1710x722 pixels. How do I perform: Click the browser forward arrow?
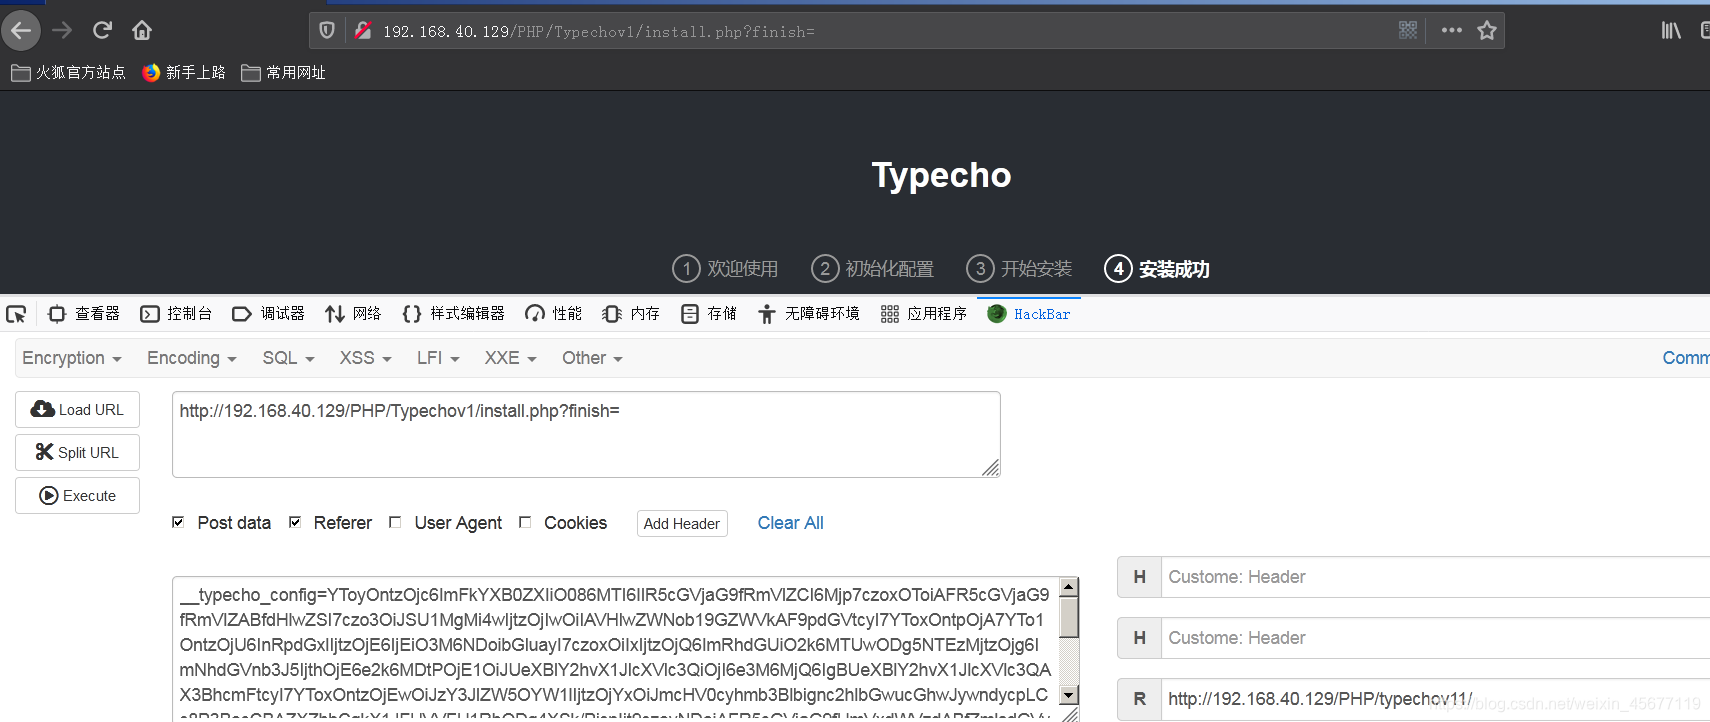coord(62,31)
